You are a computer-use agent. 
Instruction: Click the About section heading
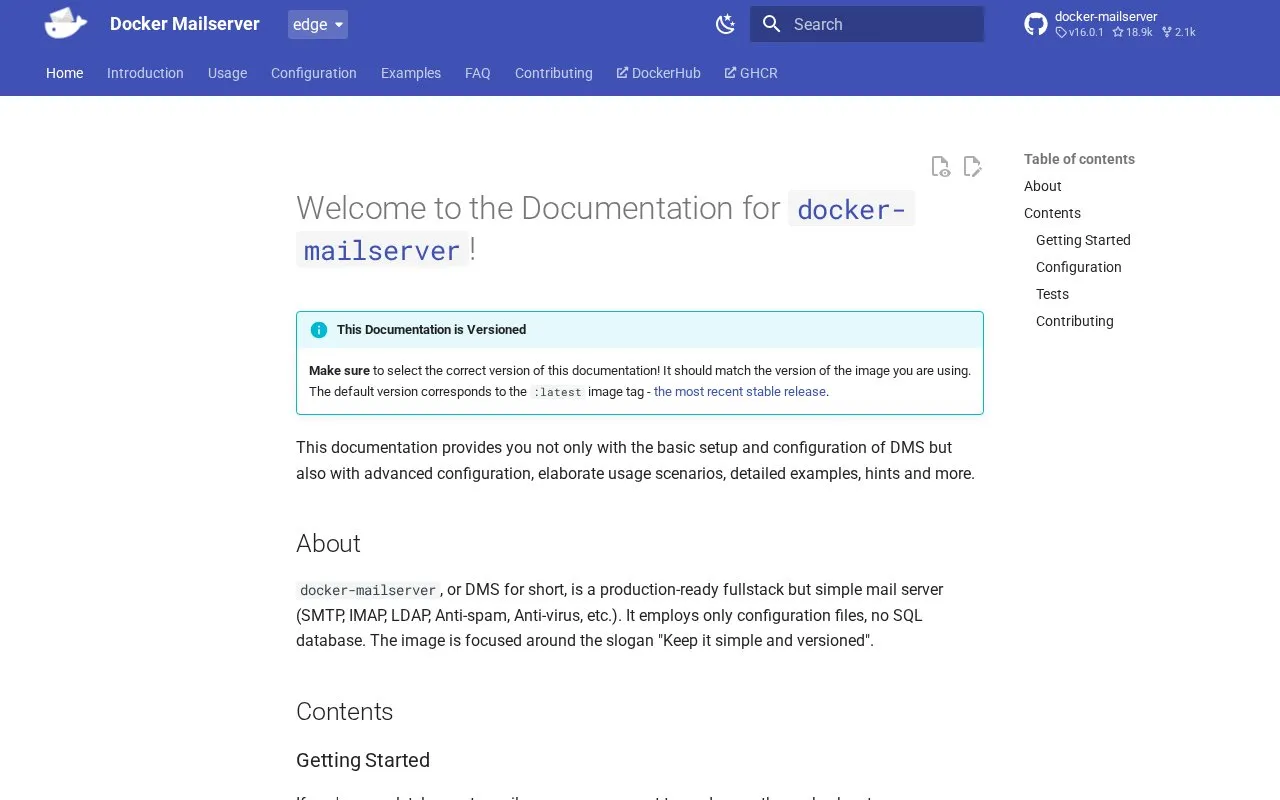[328, 543]
